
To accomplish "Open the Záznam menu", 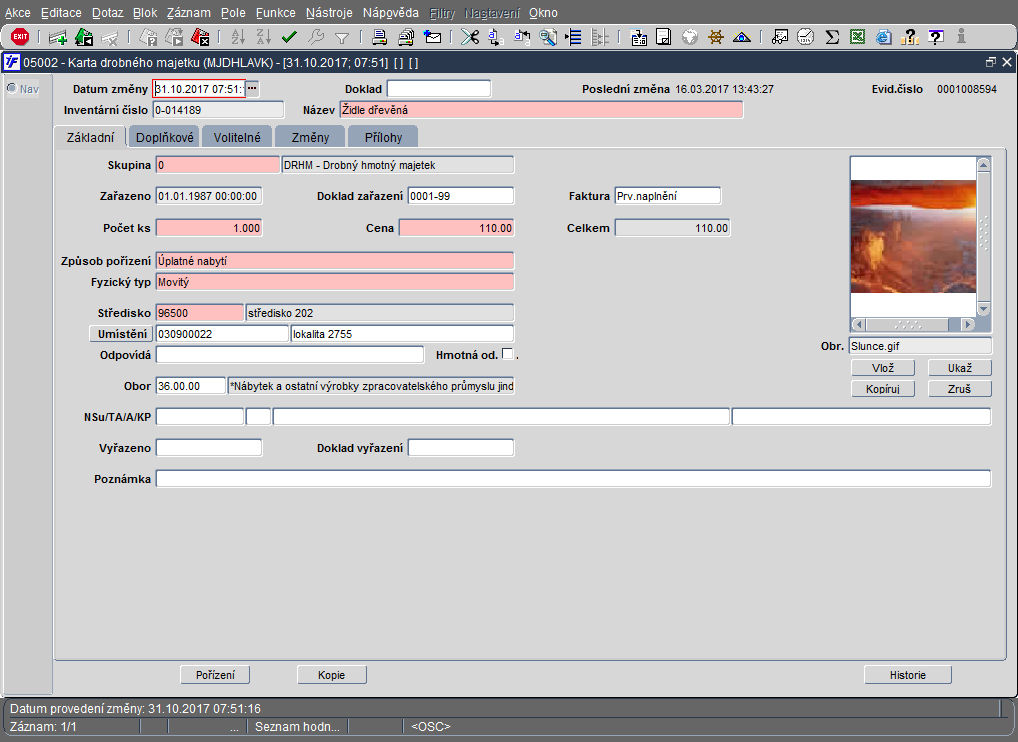I will click(x=188, y=13).
